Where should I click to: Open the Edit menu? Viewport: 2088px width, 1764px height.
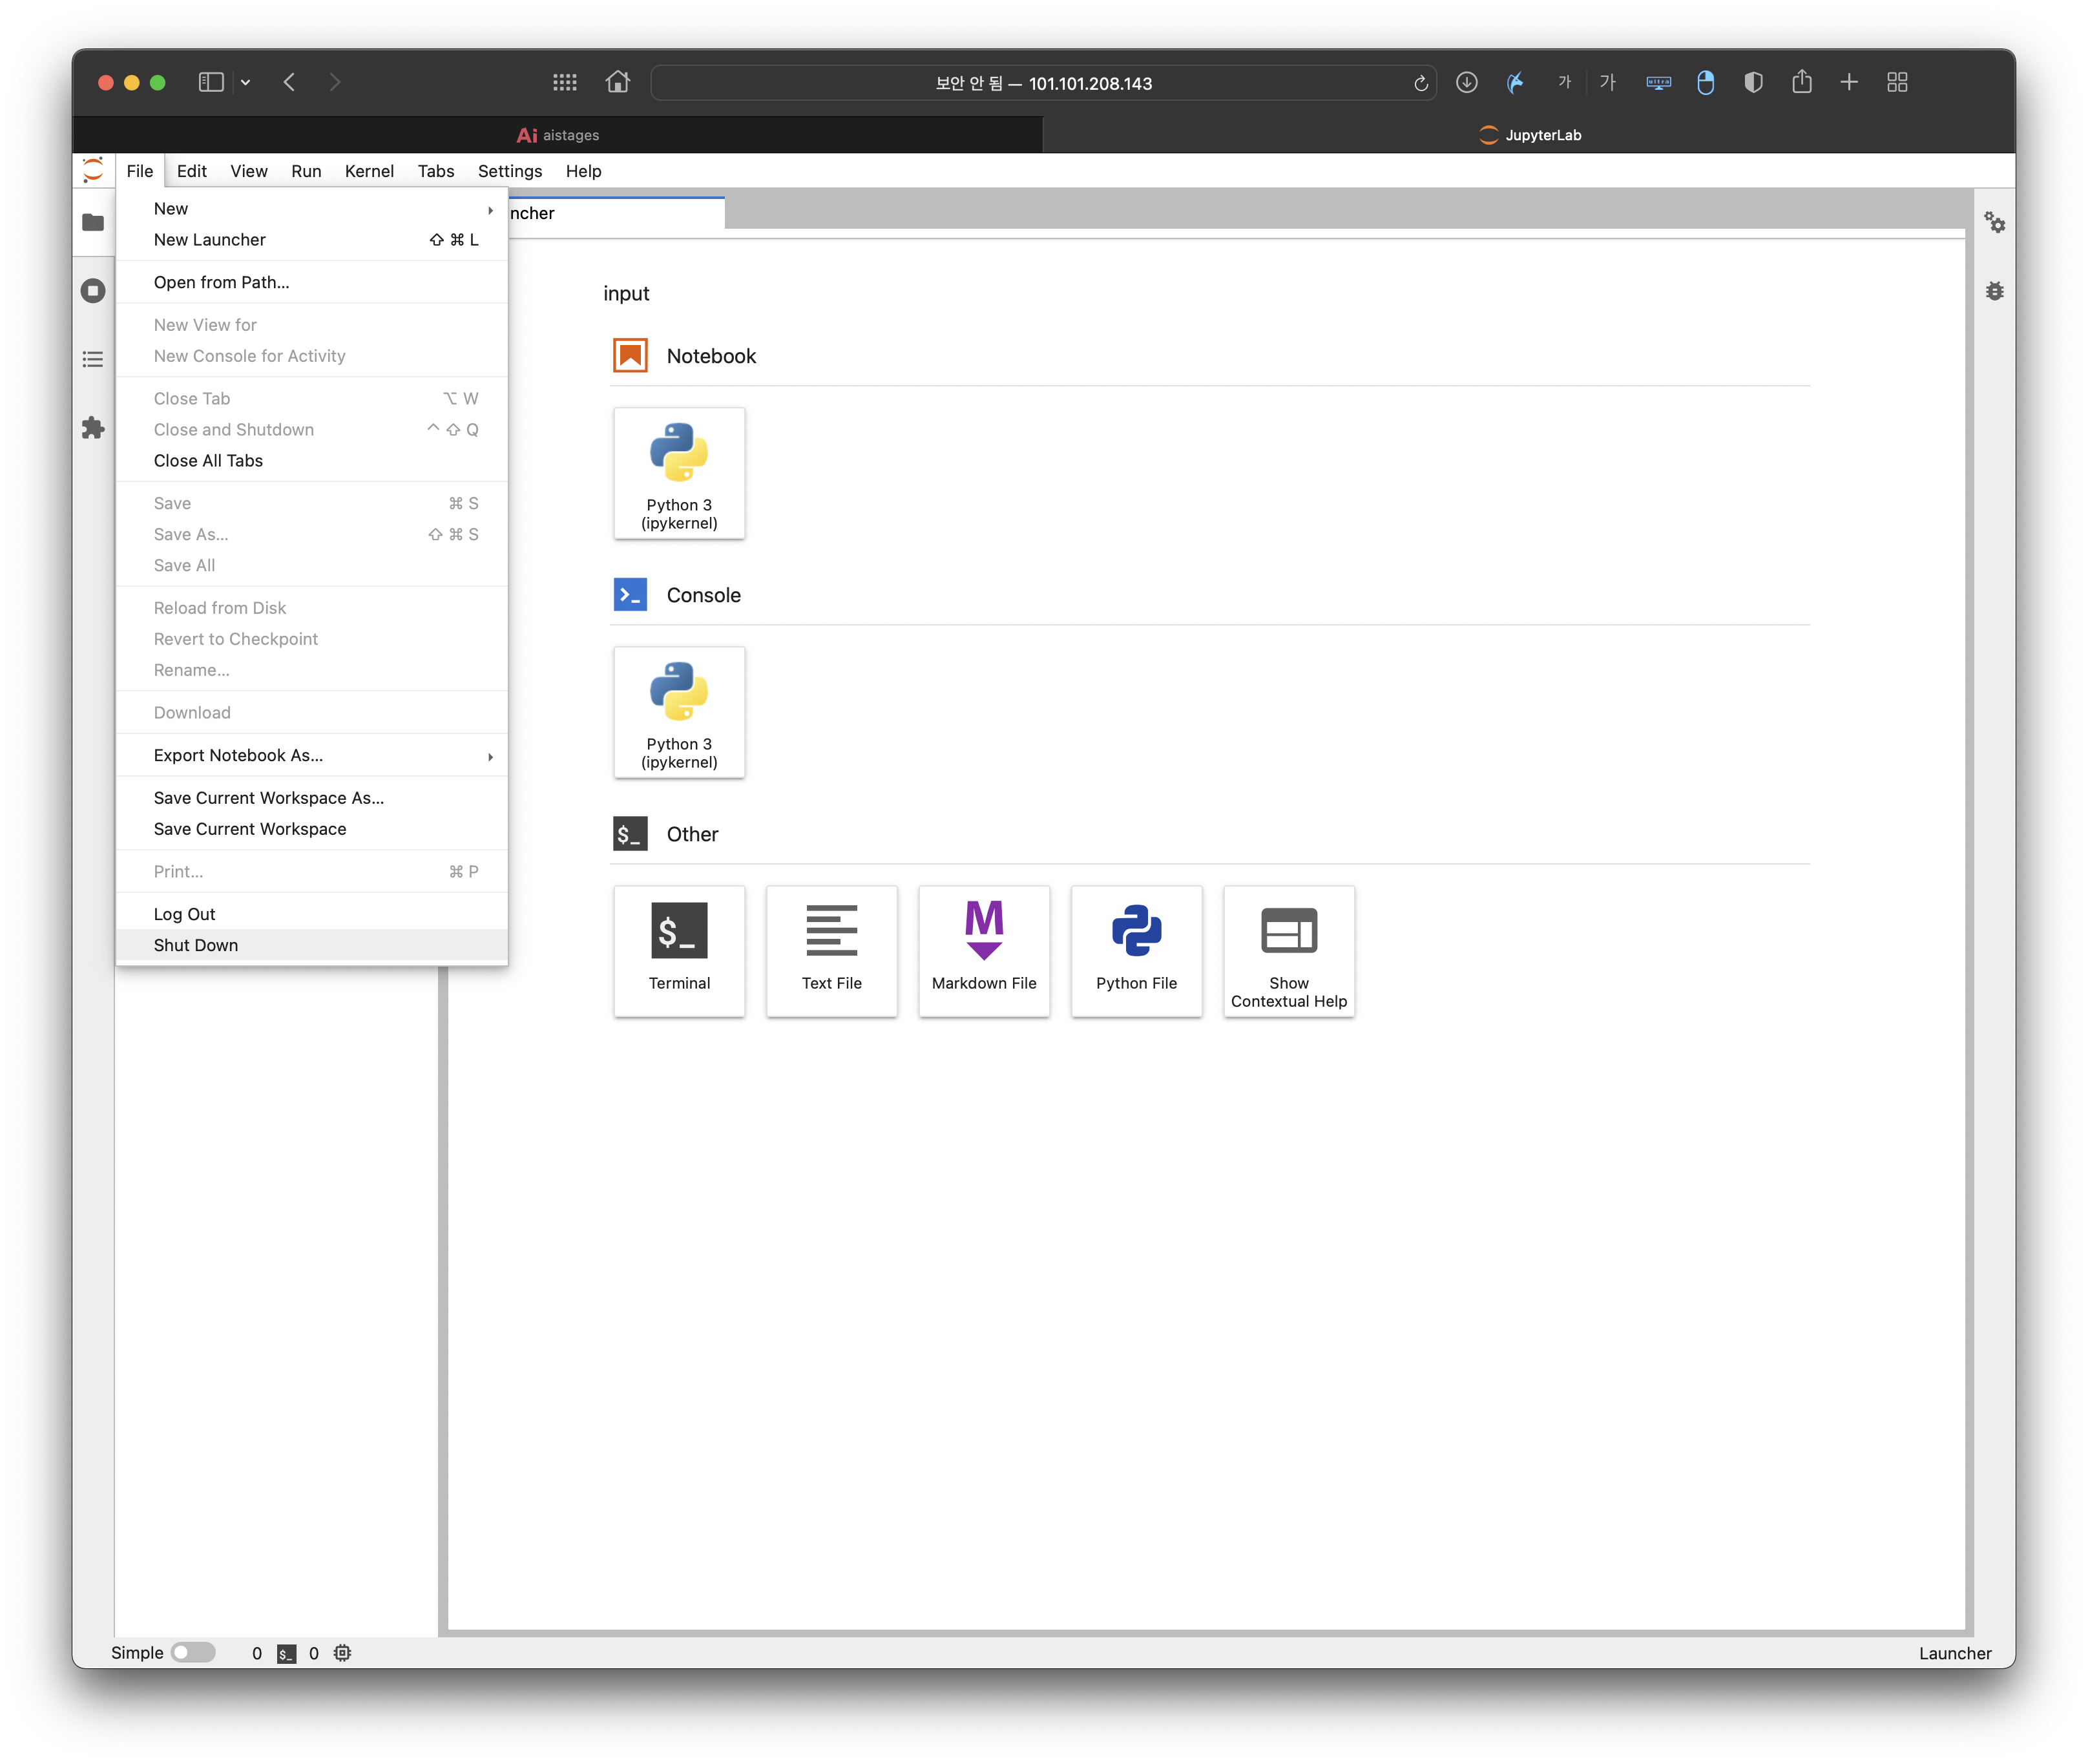coord(192,171)
